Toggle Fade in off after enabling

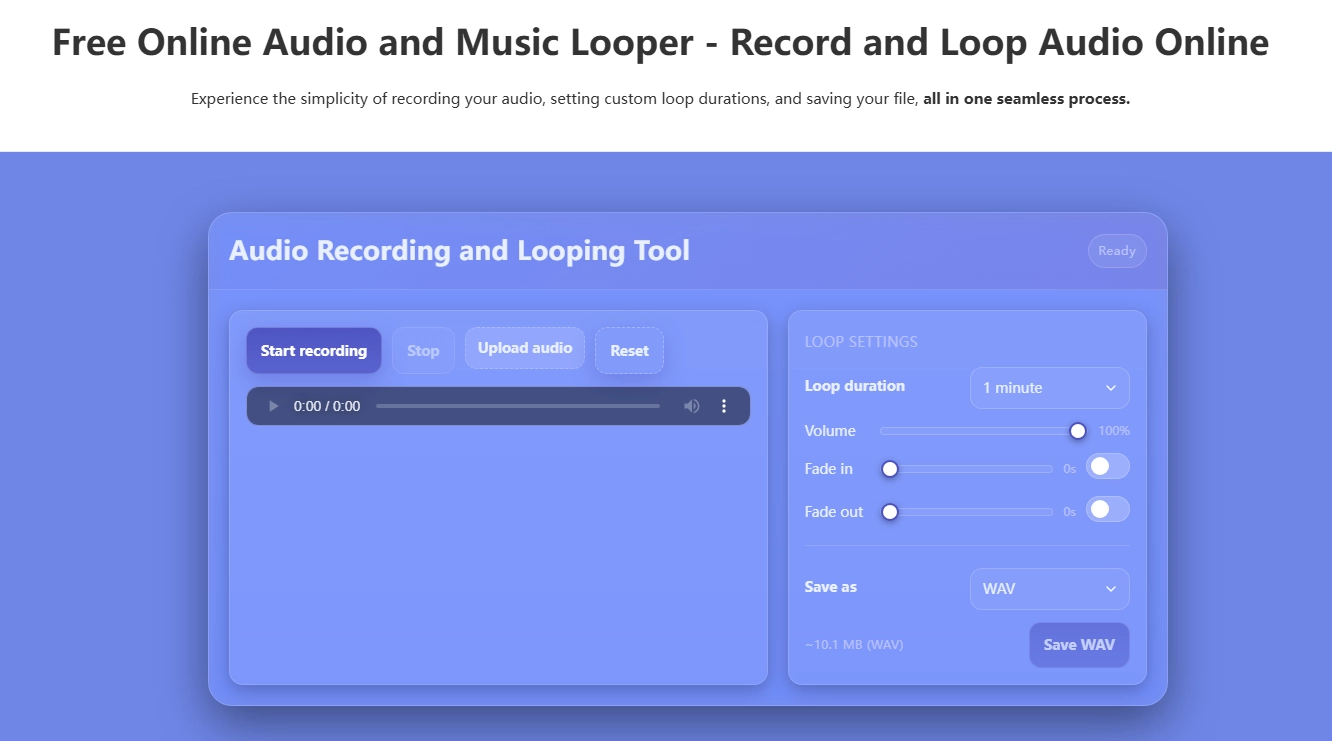point(1107,466)
